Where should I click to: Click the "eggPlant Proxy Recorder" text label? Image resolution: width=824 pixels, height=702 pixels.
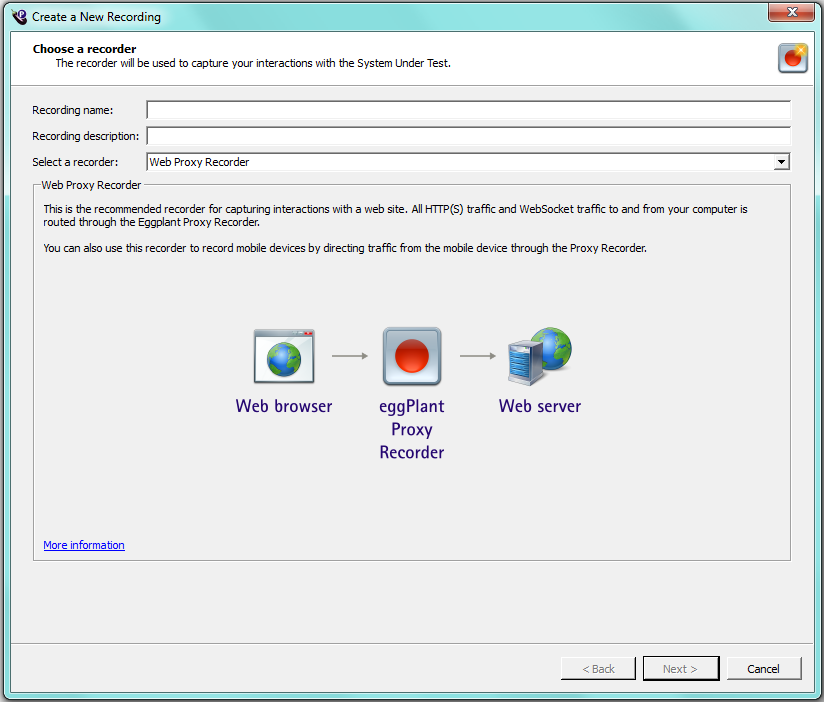click(412, 429)
